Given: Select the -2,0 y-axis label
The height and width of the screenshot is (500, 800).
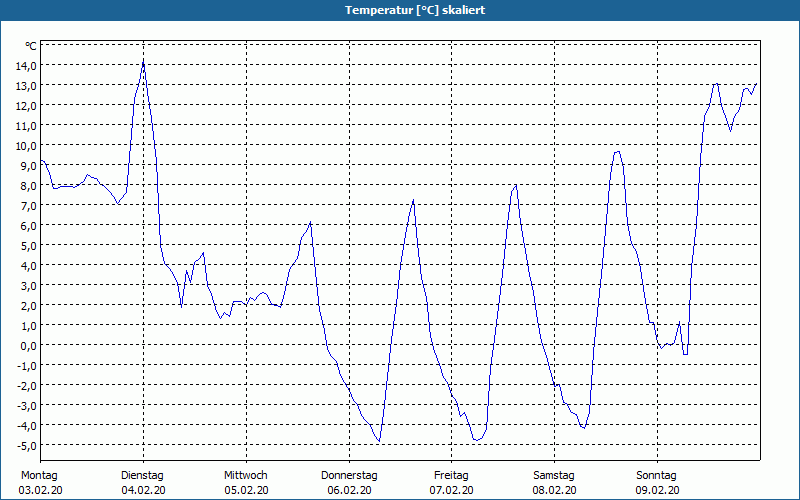Looking at the screenshot, I should [27, 385].
